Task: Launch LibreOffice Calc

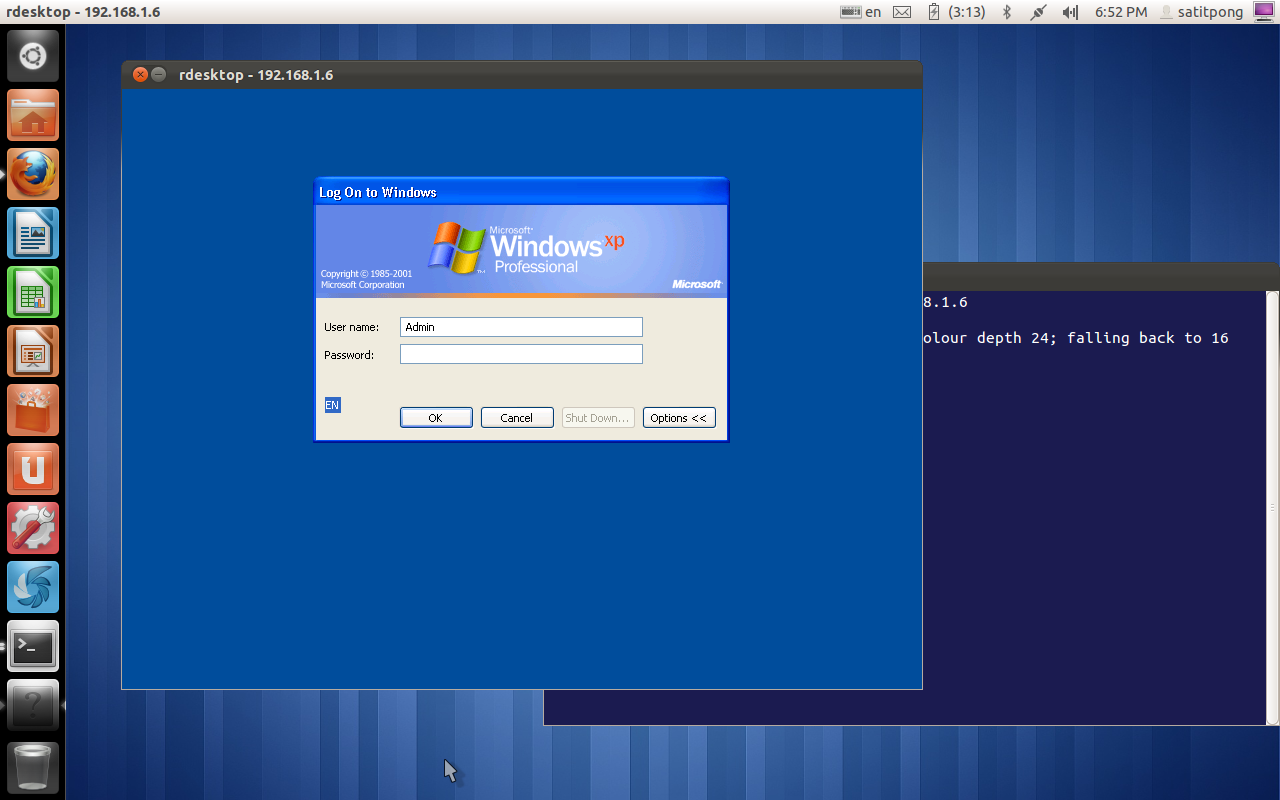Action: click(32, 292)
